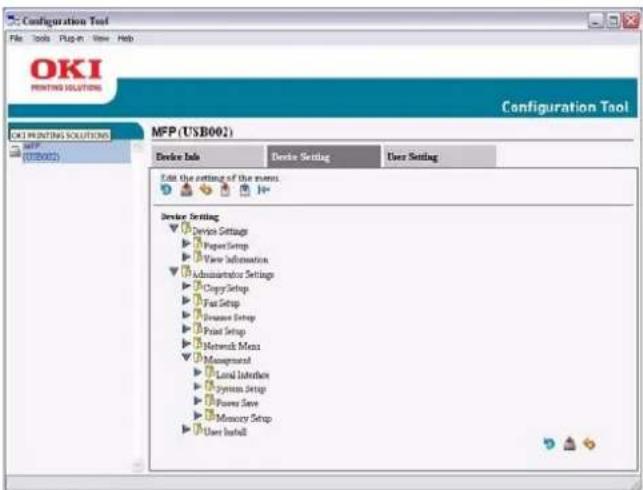Collapse the Administrator Settings node arrow
The width and height of the screenshot is (643, 490).
pyautogui.click(x=174, y=271)
